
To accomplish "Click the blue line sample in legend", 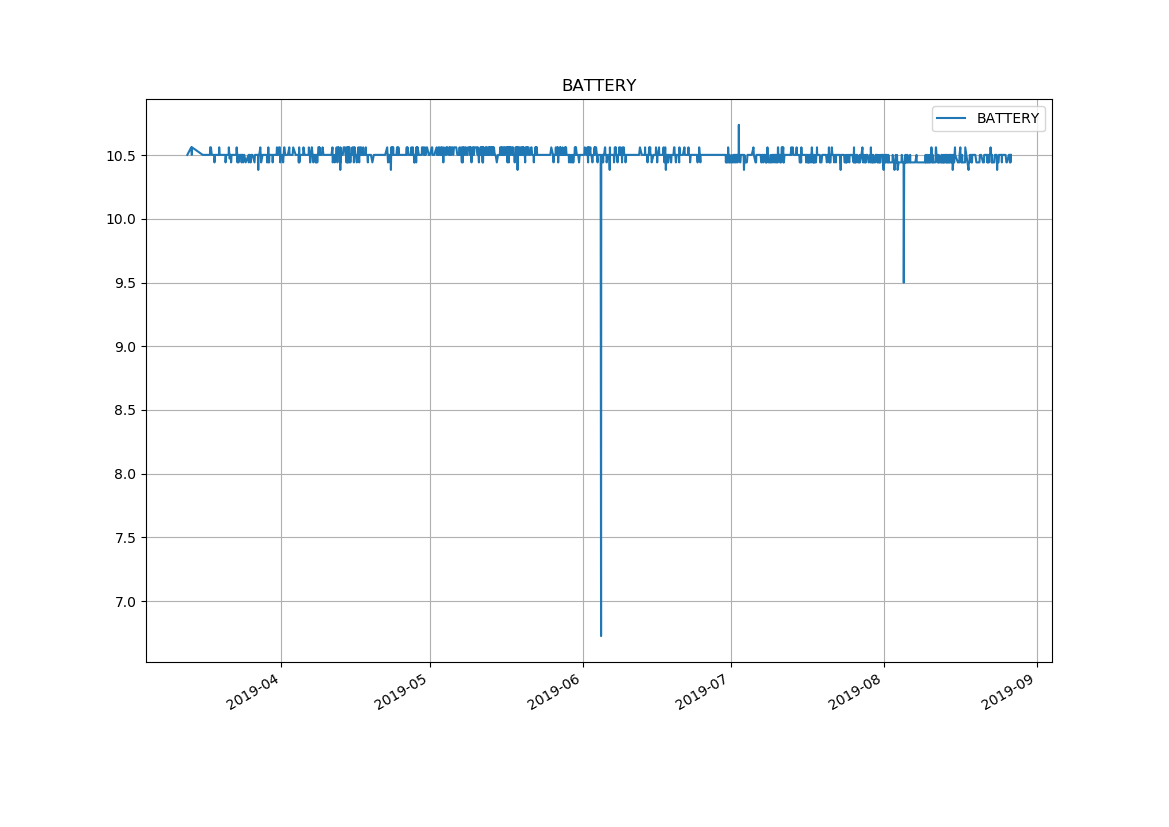I will [951, 119].
